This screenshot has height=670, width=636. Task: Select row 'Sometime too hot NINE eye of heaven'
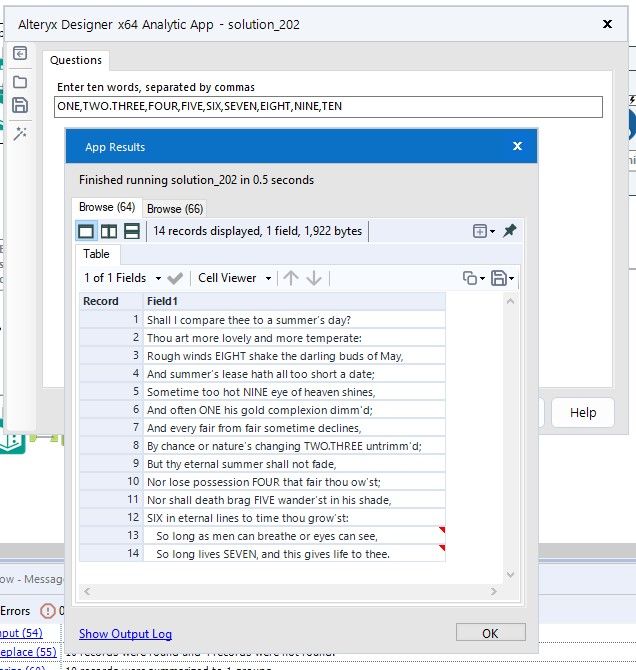294,392
